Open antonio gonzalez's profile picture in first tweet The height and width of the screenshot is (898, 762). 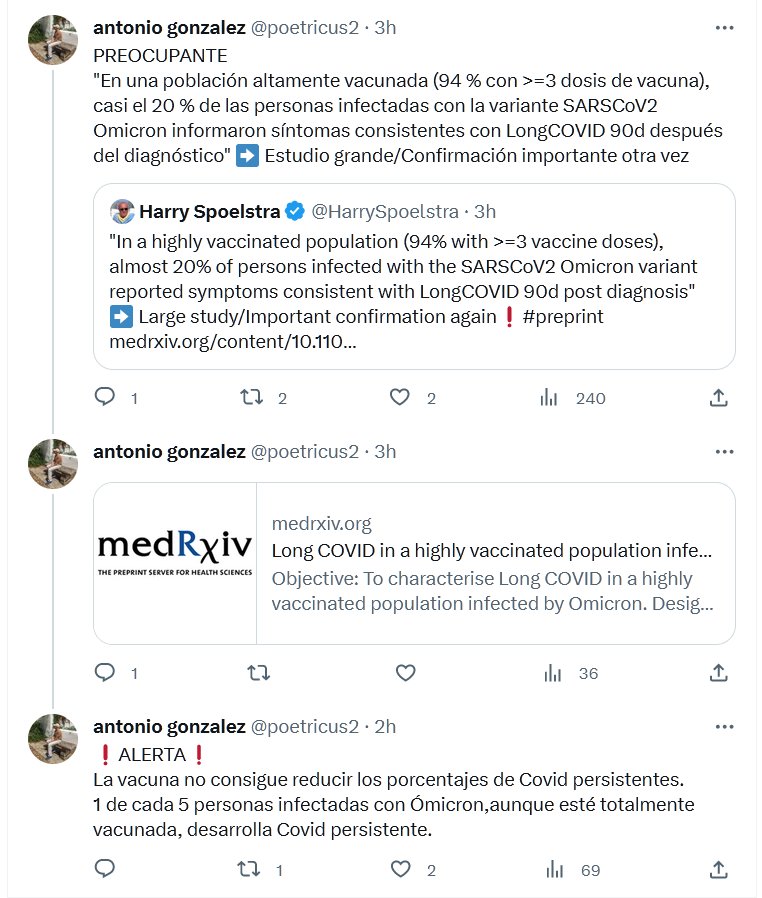coord(53,40)
